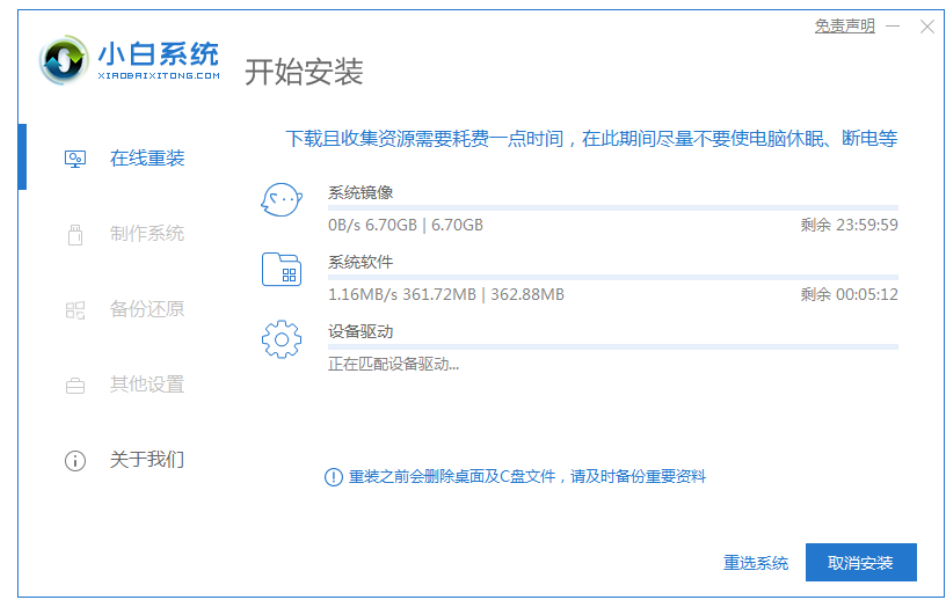Screen dimensions: 952x611
Task: Click the warning info icon before 重装之前
Action: tap(334, 478)
